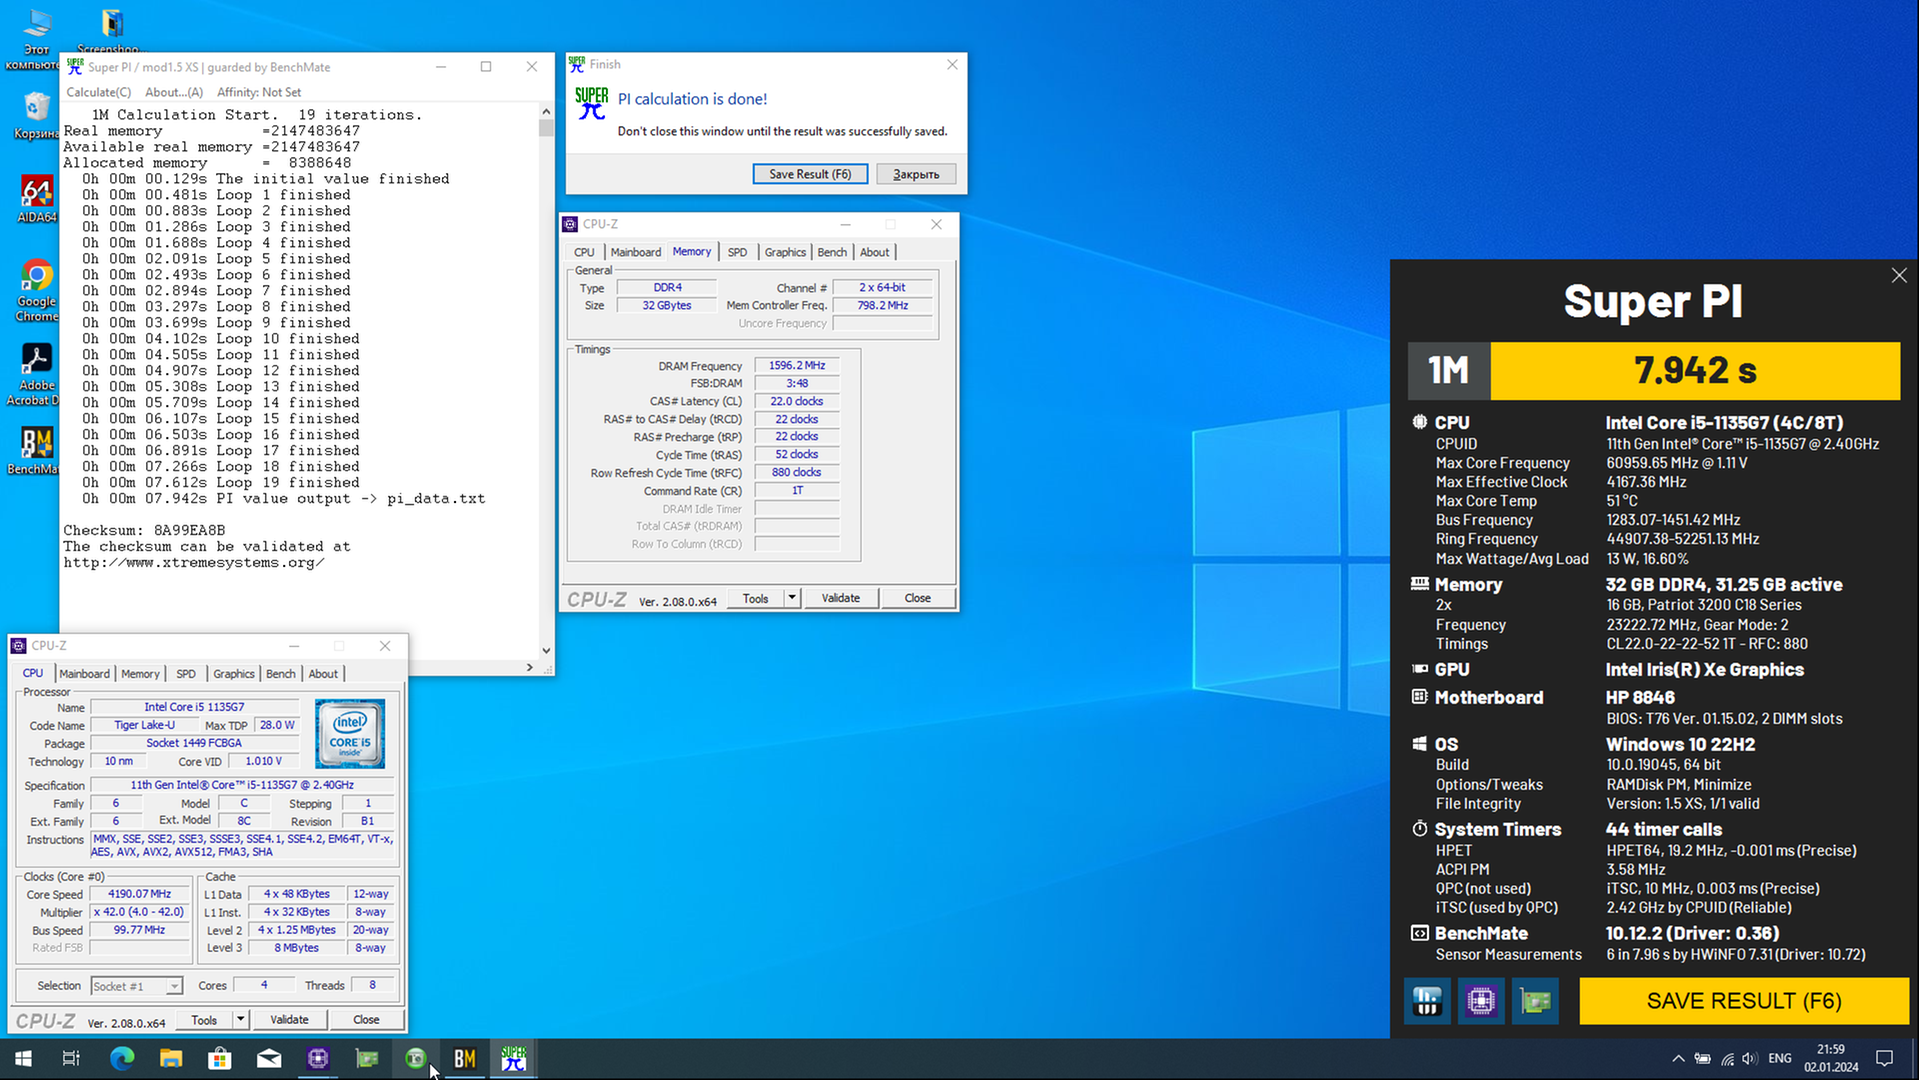Image resolution: width=1919 pixels, height=1080 pixels.
Task: Click the BenchMate purple CPU chip icon
Action: pos(1481,1001)
